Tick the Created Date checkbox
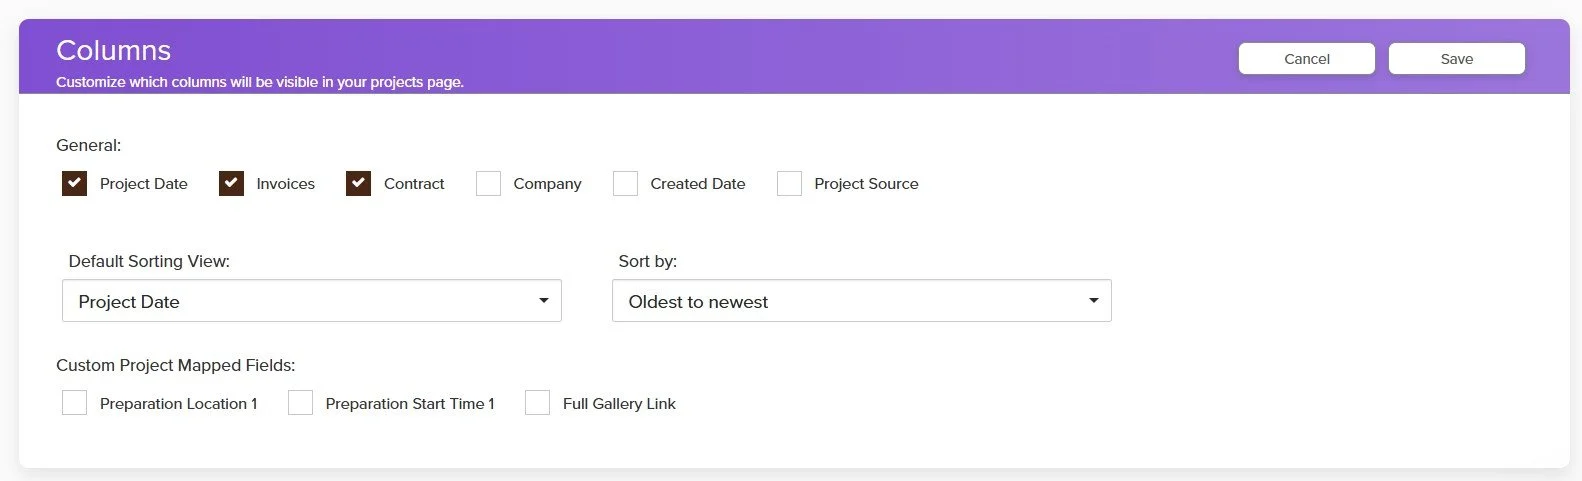The height and width of the screenshot is (481, 1582). click(625, 183)
